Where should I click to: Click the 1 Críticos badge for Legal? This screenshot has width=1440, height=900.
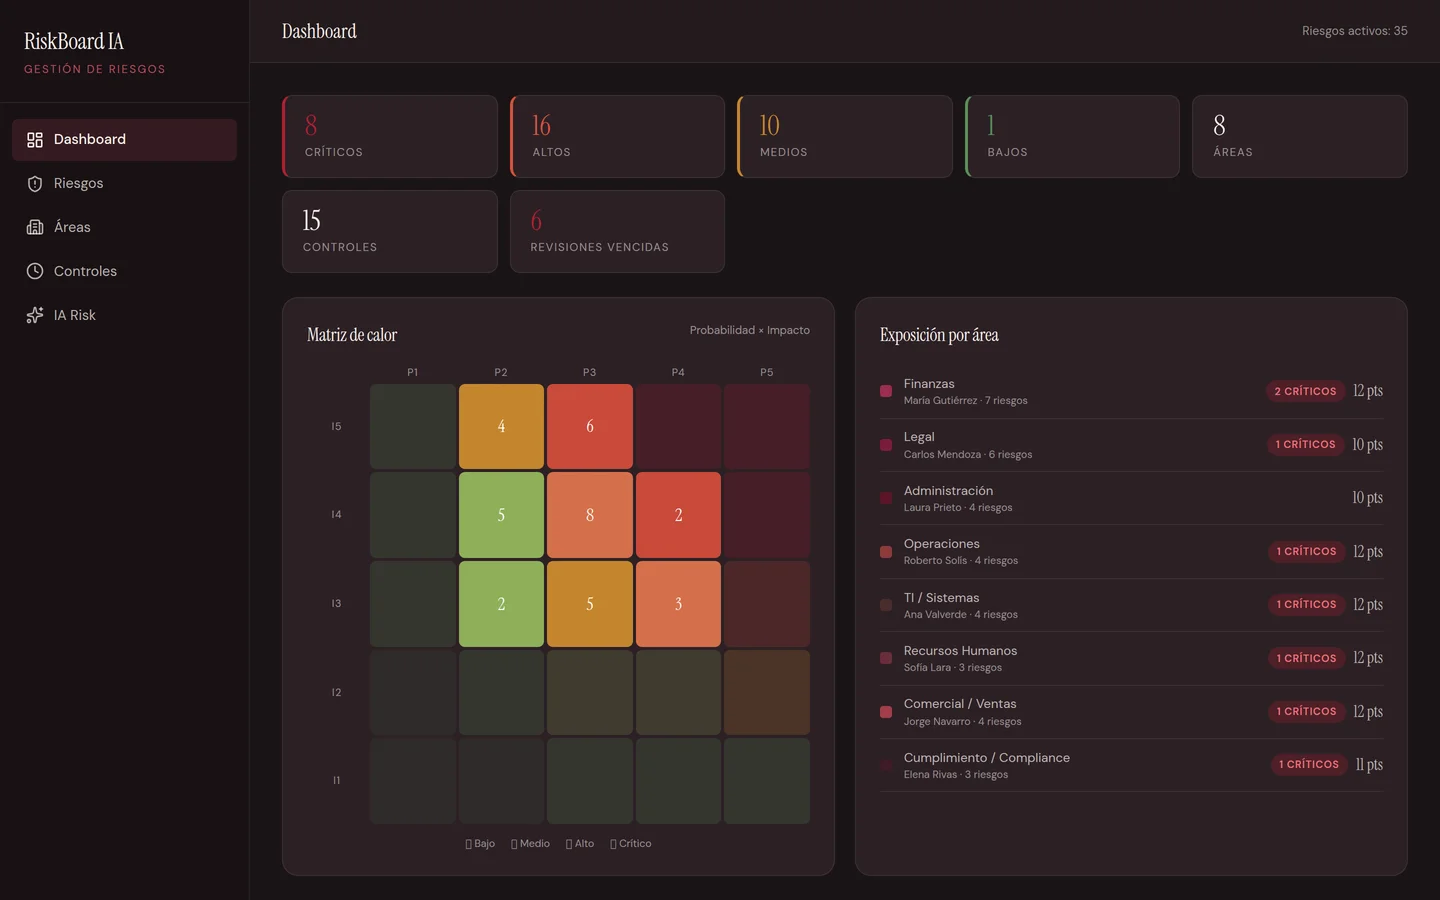[1305, 444]
